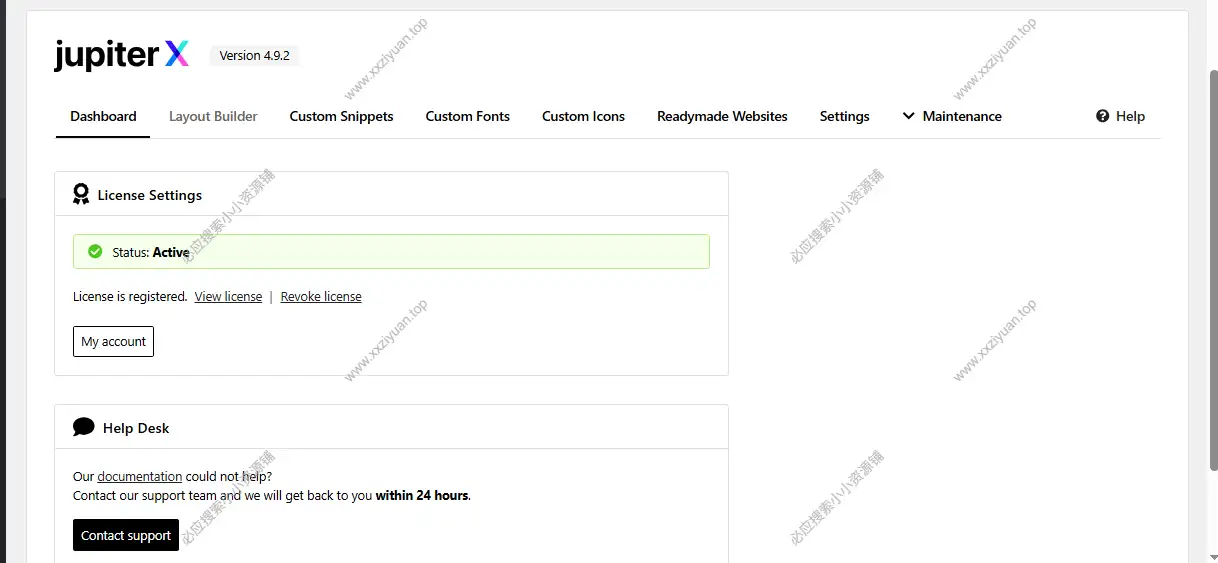Click the Help question mark icon

[x=1103, y=117]
